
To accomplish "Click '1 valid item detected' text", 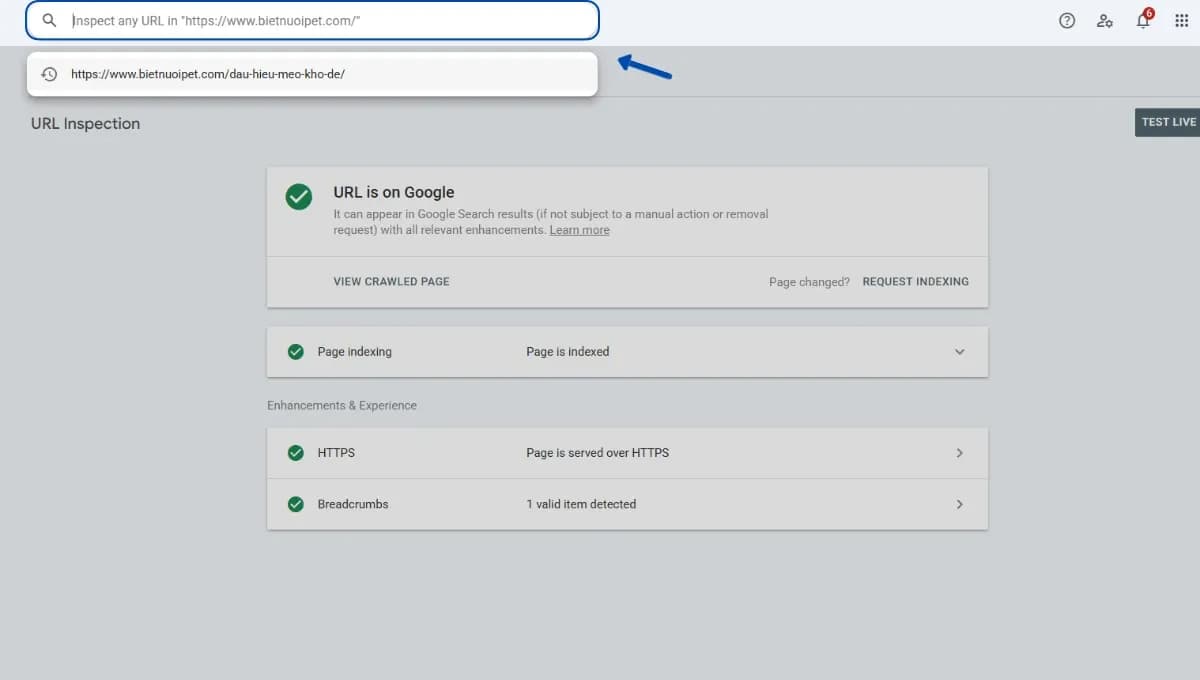I will 581,504.
